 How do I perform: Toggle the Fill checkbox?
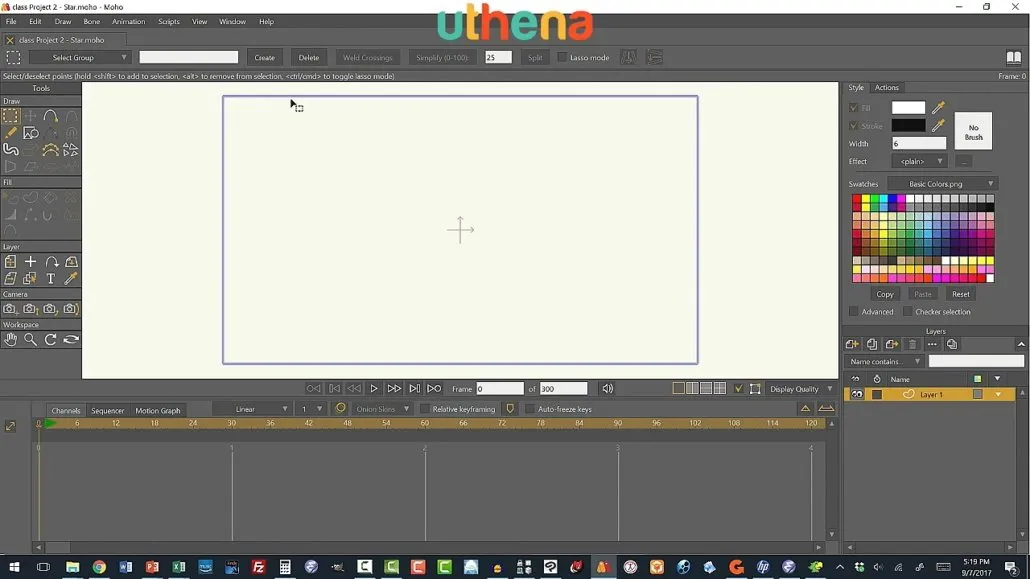(853, 108)
